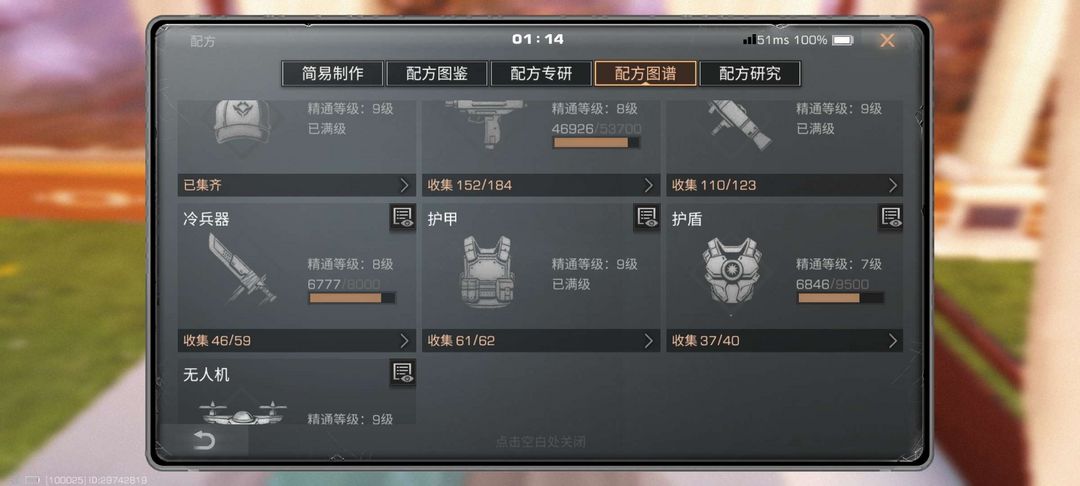Open the 收集 152/184 collection bar
The height and width of the screenshot is (486, 1080).
(541, 185)
